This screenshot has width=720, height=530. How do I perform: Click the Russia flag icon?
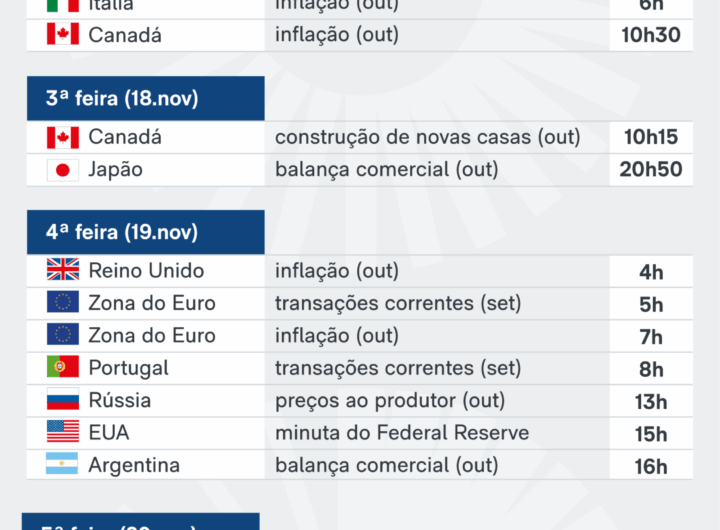(62, 401)
